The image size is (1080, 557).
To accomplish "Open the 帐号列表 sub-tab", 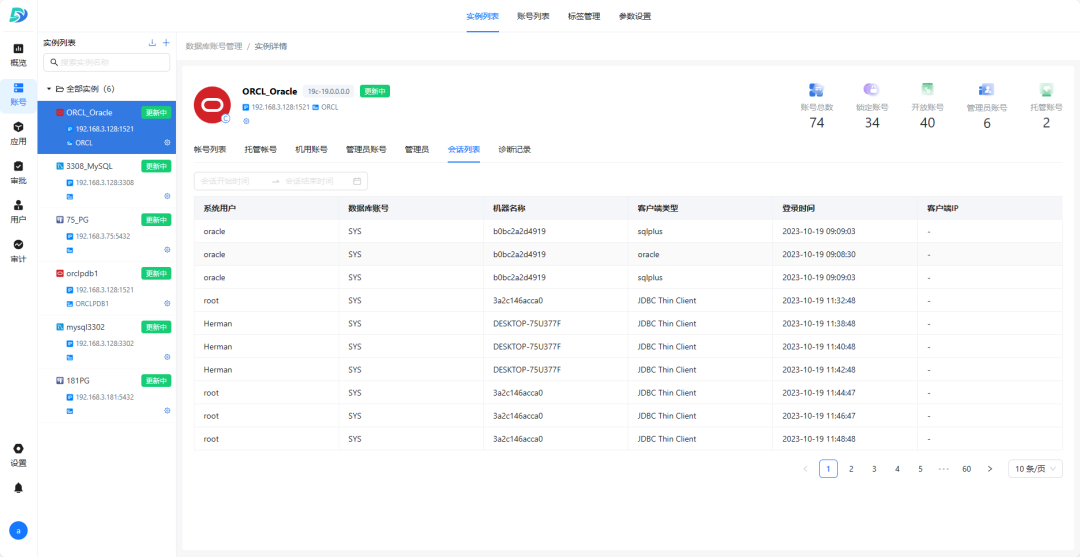I will coord(210,149).
